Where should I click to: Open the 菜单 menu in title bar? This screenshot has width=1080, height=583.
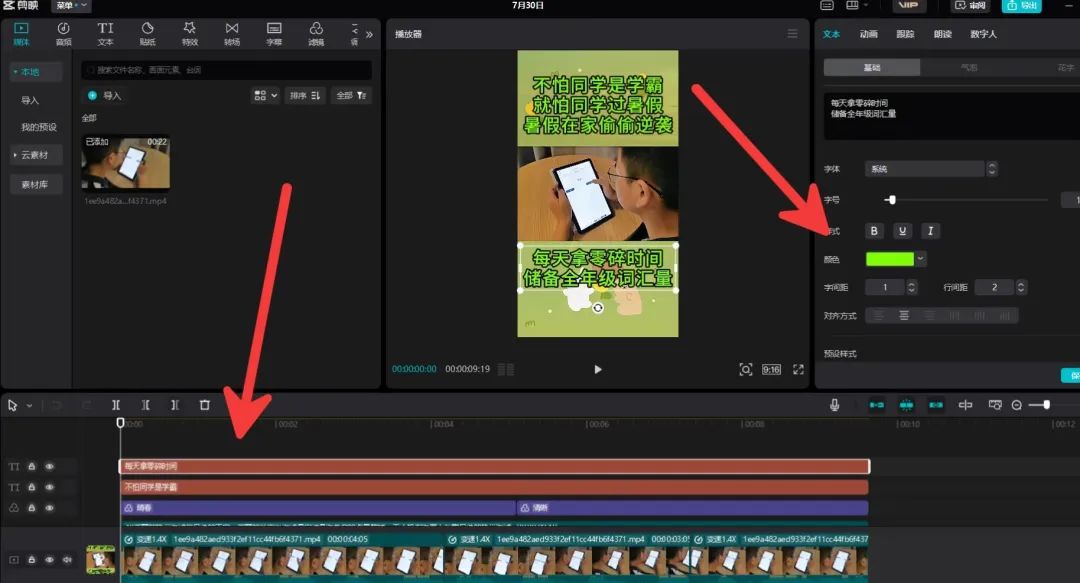(71, 6)
